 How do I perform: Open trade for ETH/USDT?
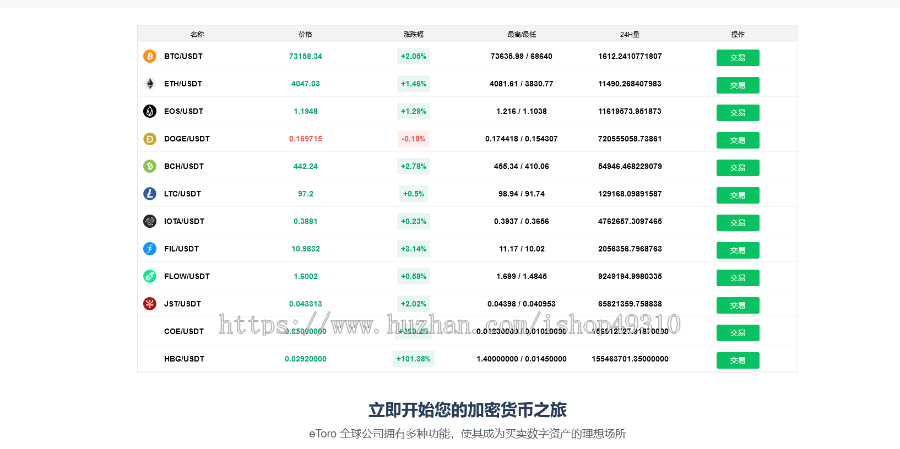point(738,86)
